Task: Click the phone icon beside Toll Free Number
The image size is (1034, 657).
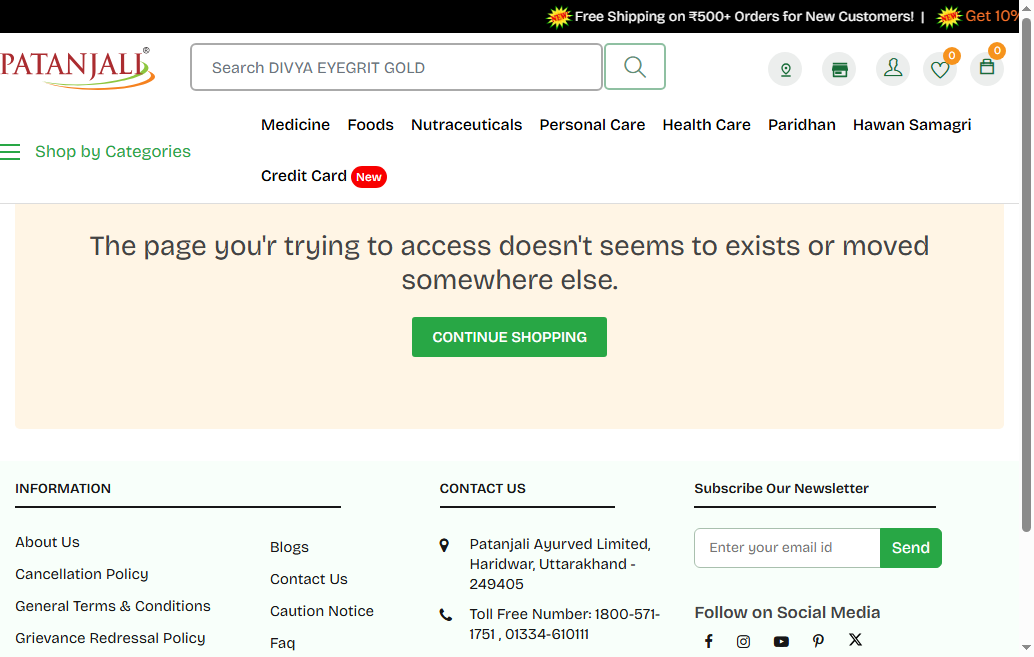Action: click(446, 615)
